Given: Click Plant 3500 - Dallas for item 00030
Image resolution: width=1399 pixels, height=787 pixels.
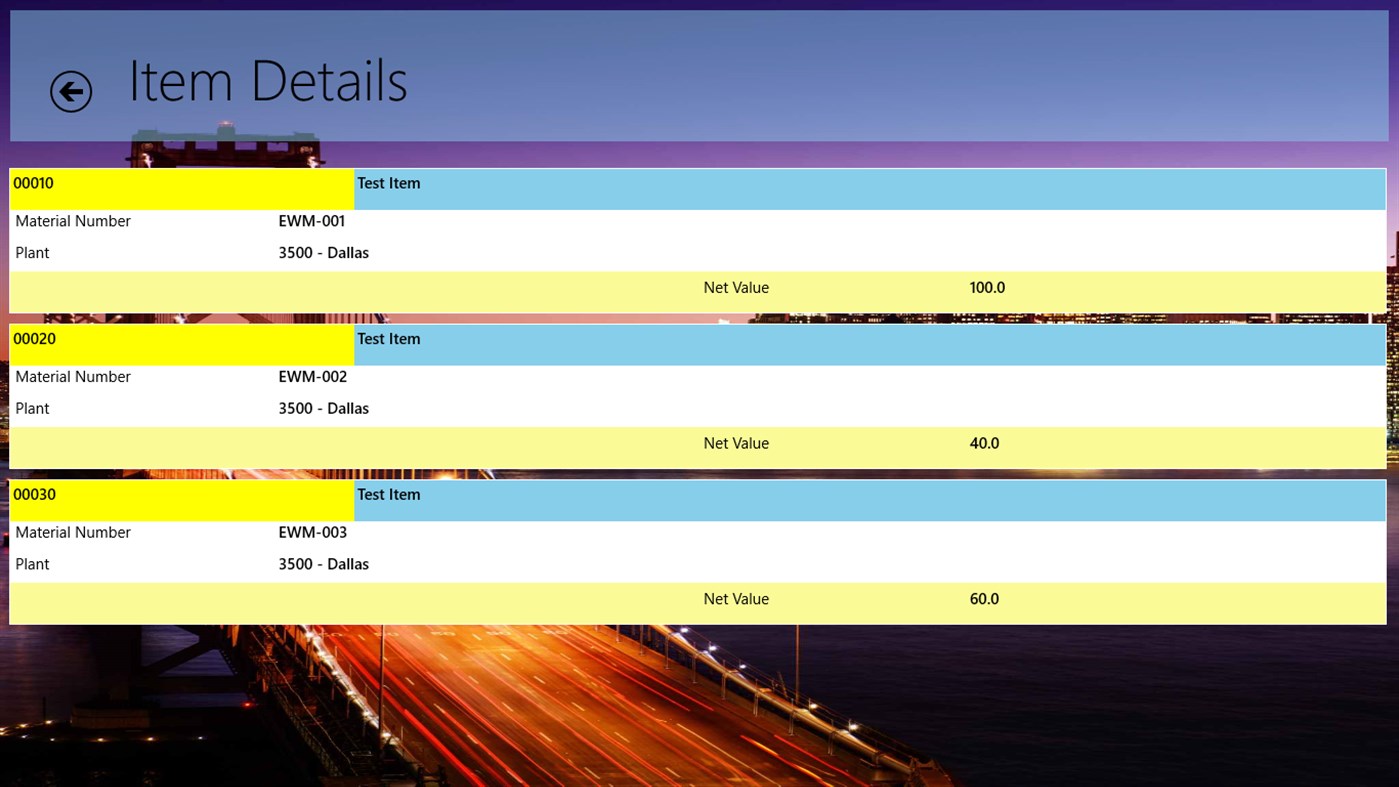Looking at the screenshot, I should pyautogui.click(x=323, y=564).
